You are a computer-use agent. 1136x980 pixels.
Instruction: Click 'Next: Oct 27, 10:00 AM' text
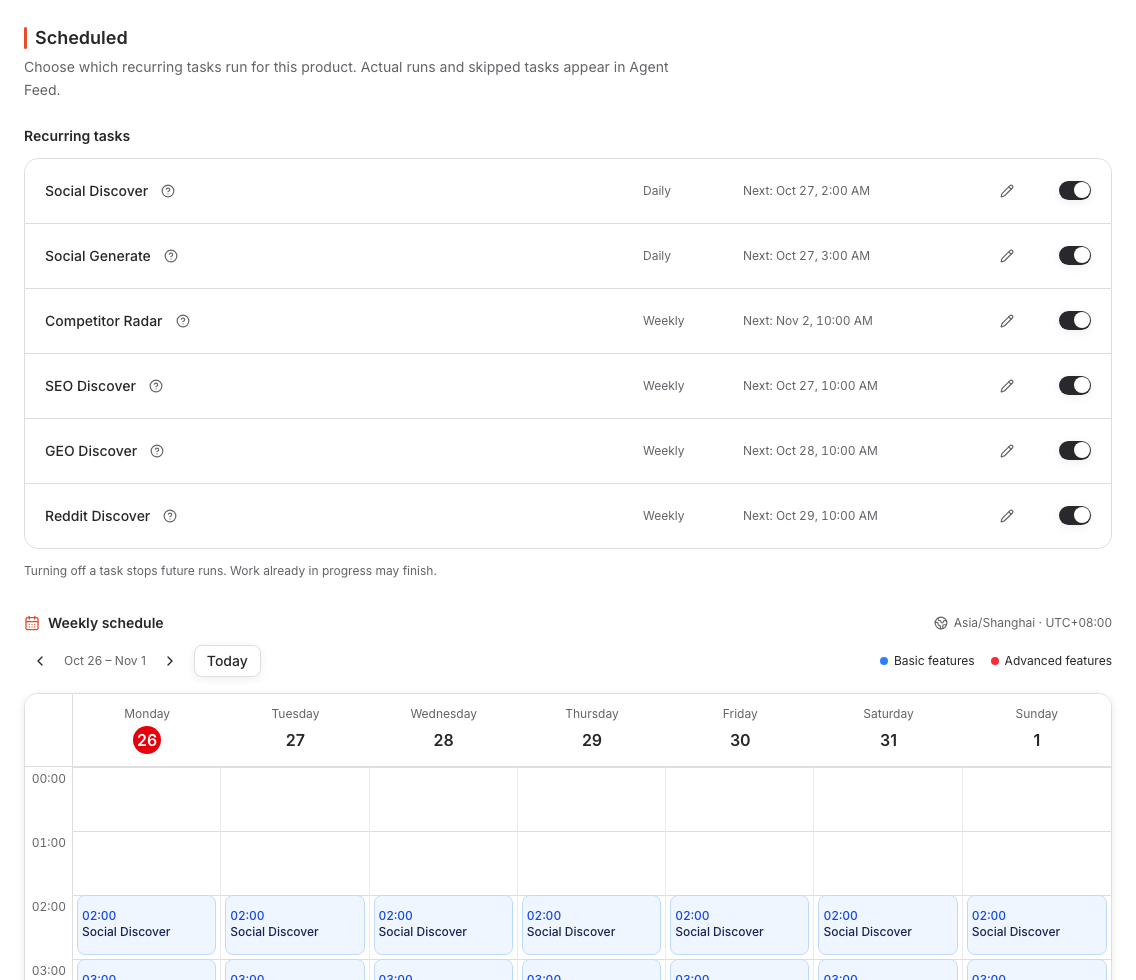[810, 386]
